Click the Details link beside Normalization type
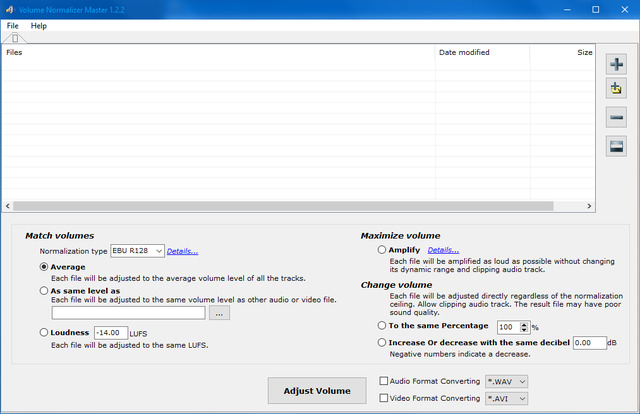The image size is (640, 414). (182, 251)
